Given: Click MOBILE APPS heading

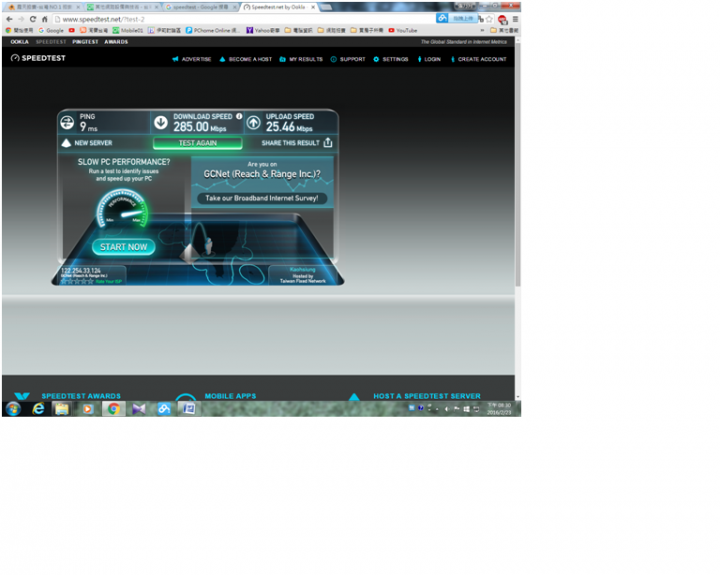Looking at the screenshot, I should [231, 396].
